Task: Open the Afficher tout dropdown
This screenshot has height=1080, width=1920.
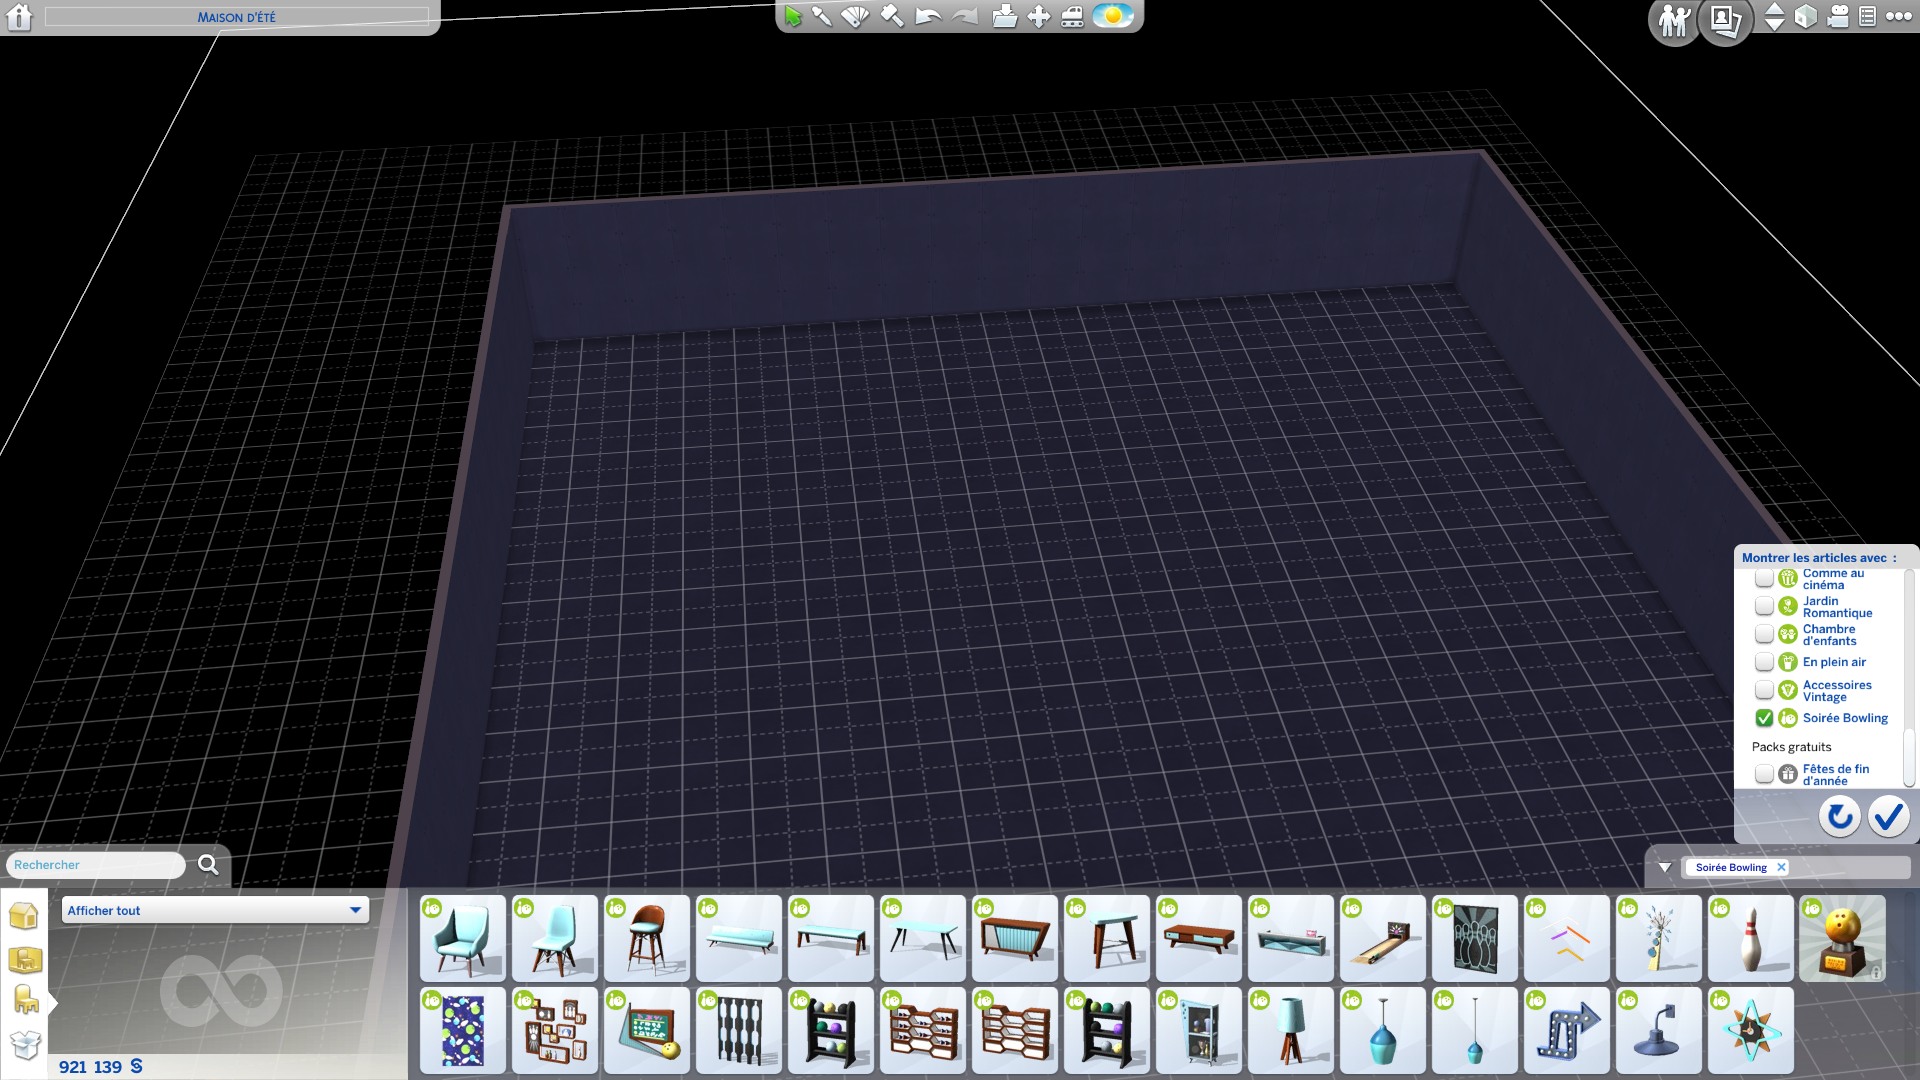Action: point(215,910)
